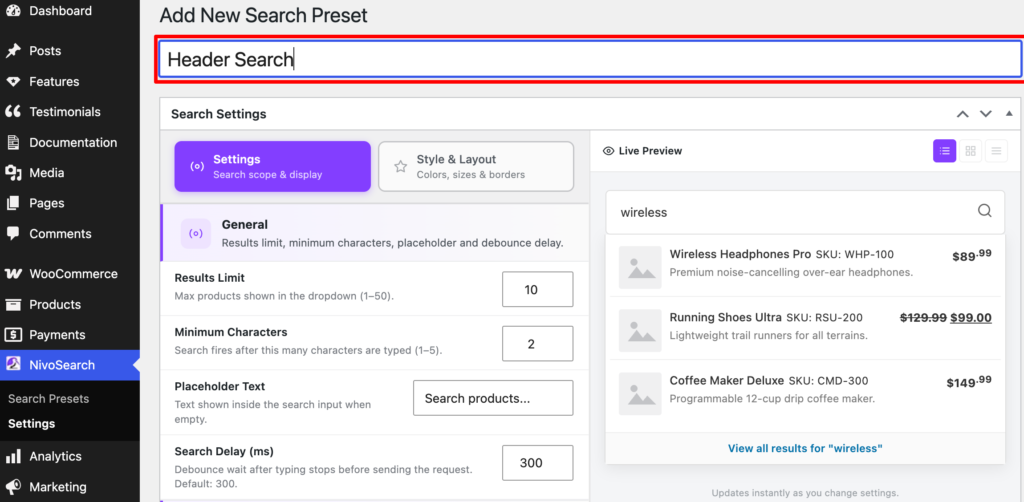Click the Placeholder Text input field
The image size is (1024, 502).
493,398
